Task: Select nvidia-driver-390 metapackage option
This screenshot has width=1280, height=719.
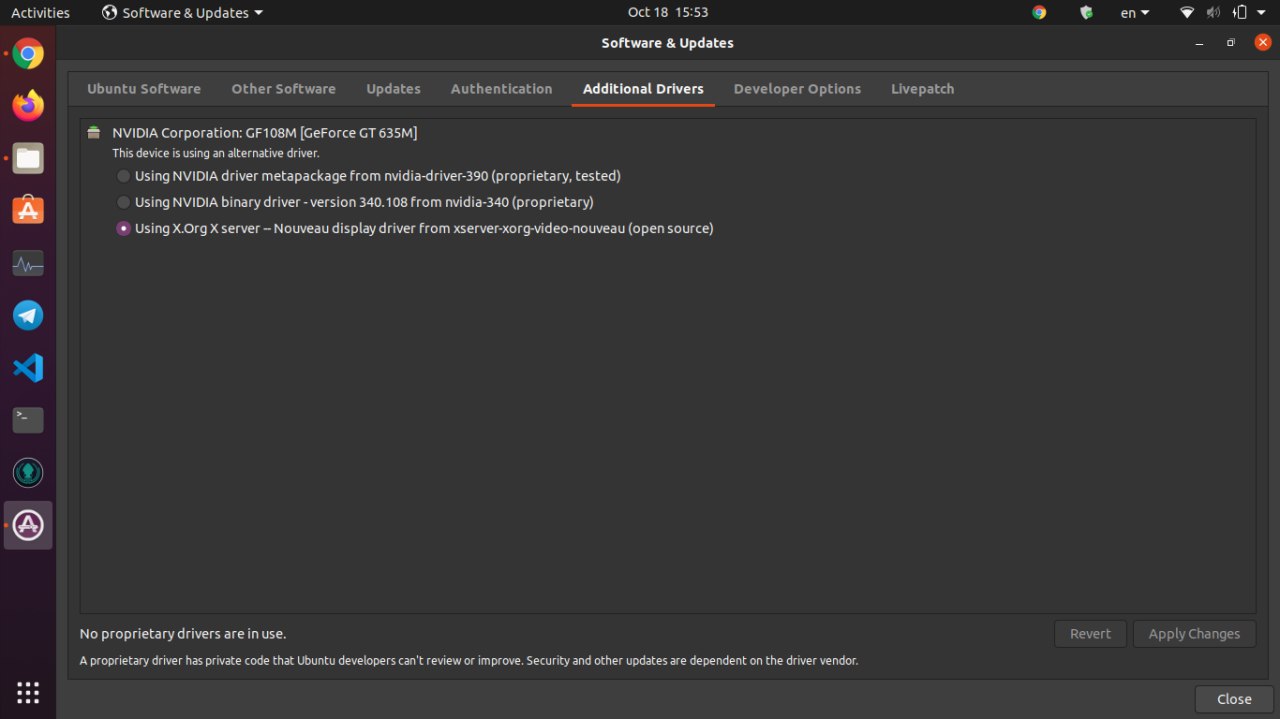Action: click(369, 176)
